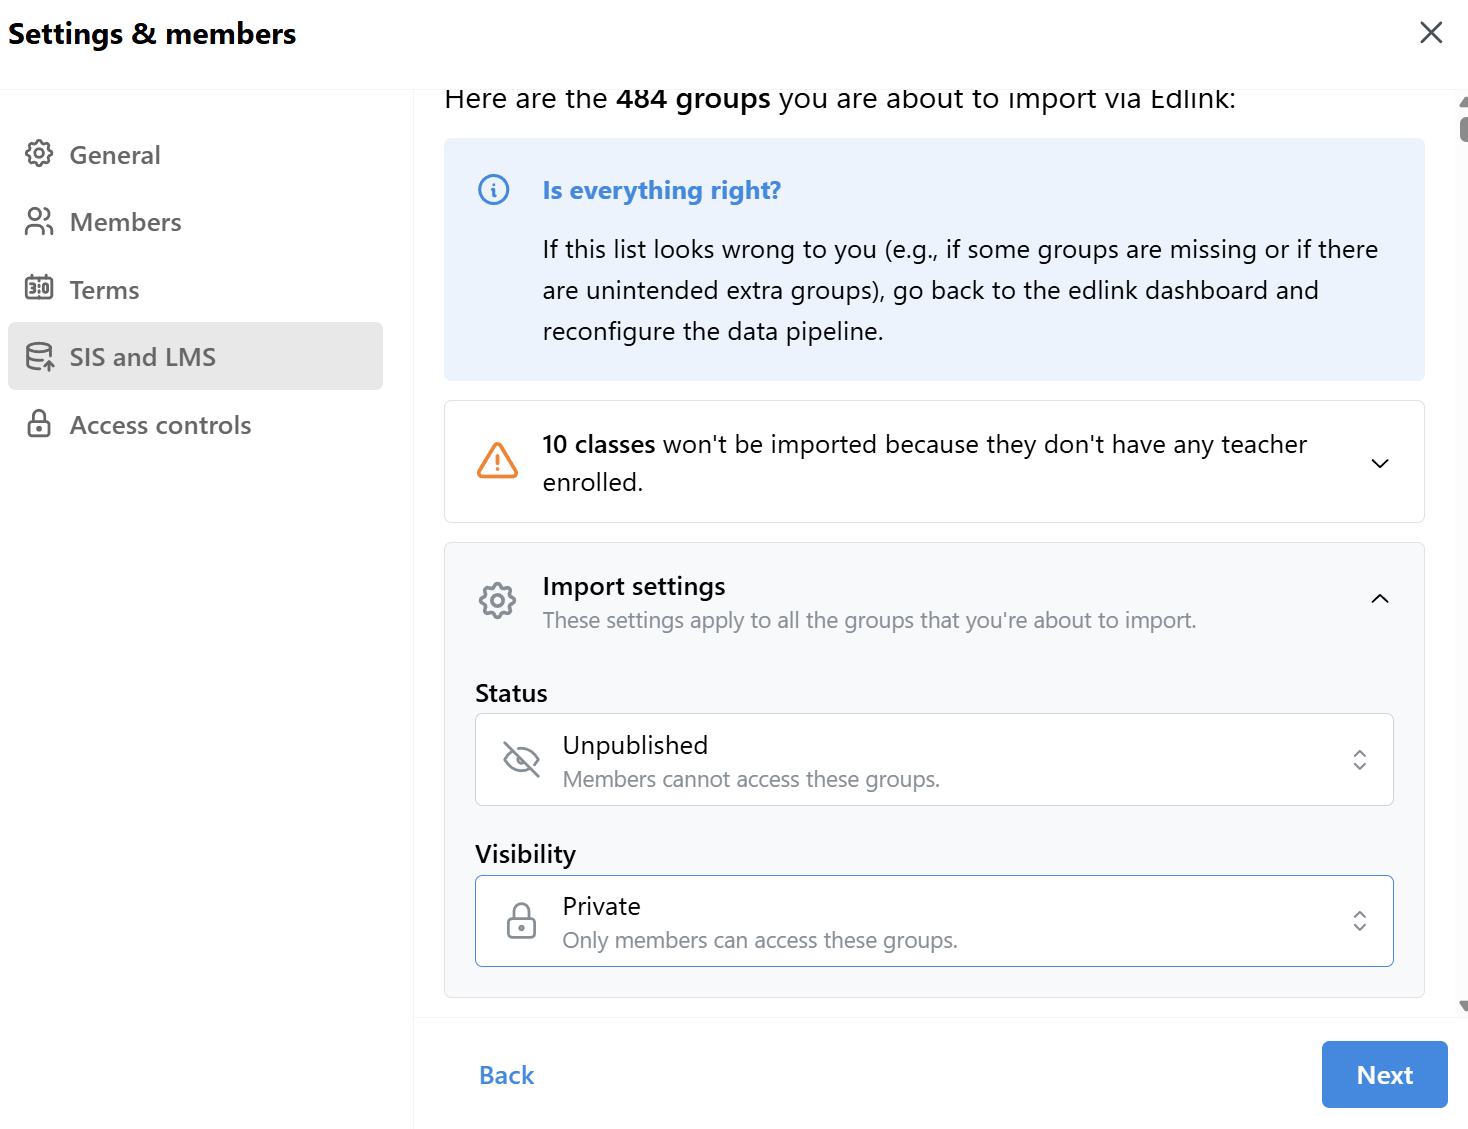Viewport: 1468px width, 1129px height.
Task: Collapse the Import settings panel chevron
Action: (x=1380, y=598)
